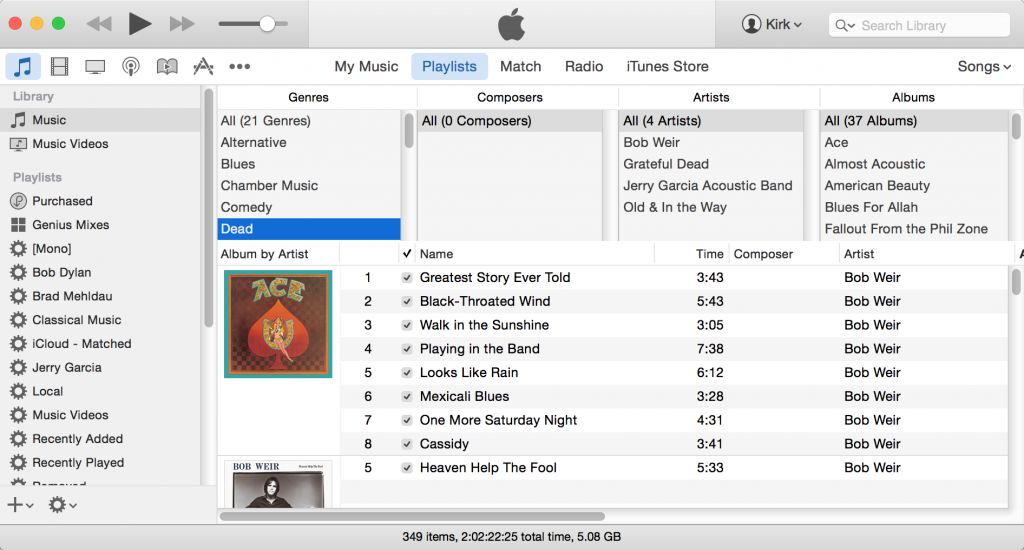
Task: Open Apps library icon
Action: [203, 66]
